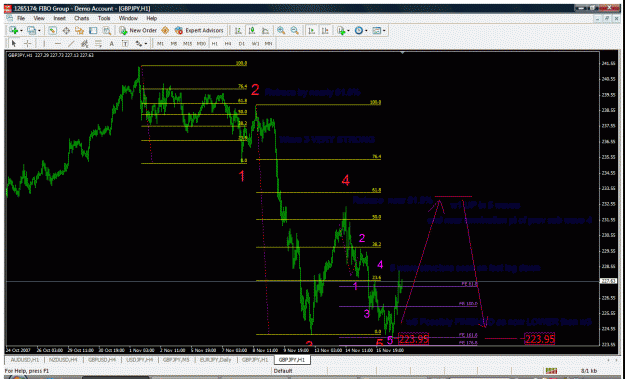Select the Equidistant Channel tool
The width and height of the screenshot is (625, 379).
tap(85, 43)
